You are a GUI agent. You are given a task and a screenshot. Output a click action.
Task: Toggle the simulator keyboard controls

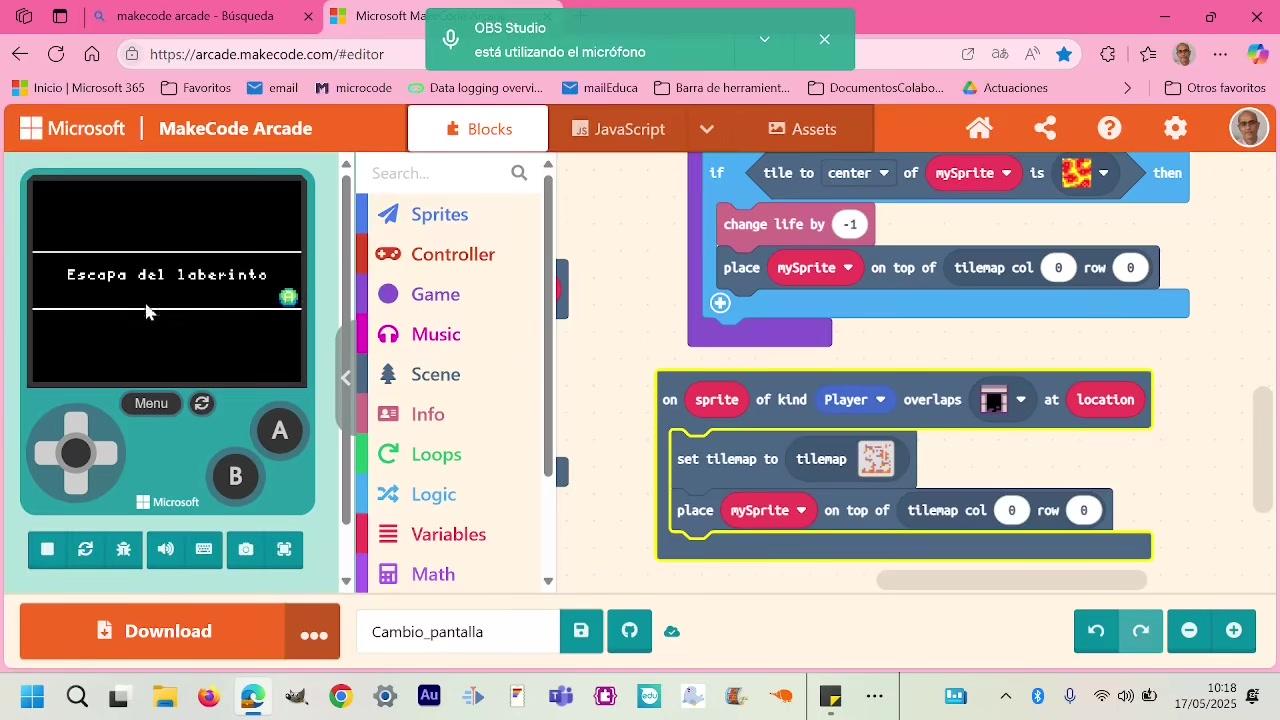[204, 549]
